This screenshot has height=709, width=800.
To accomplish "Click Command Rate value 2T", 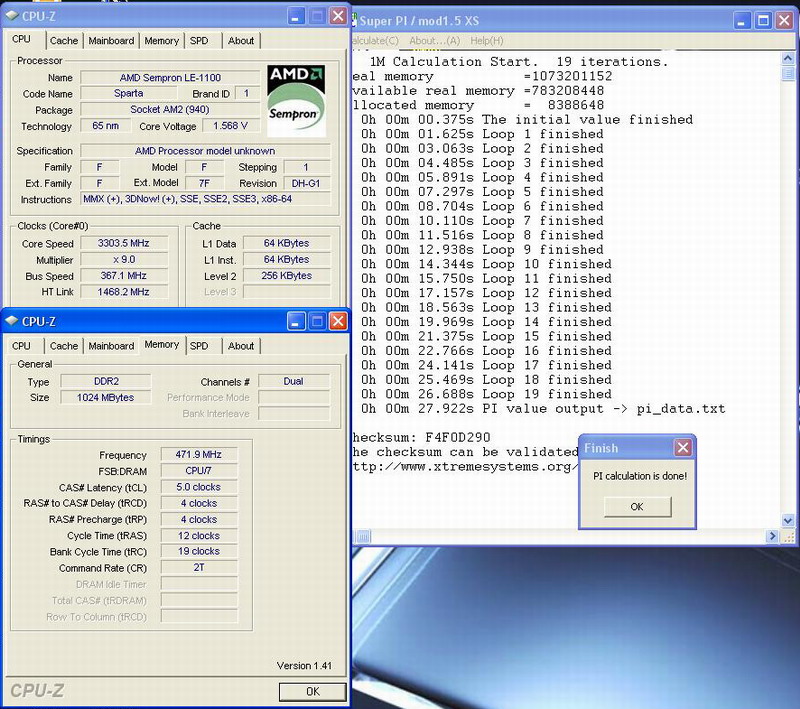I will tap(198, 568).
